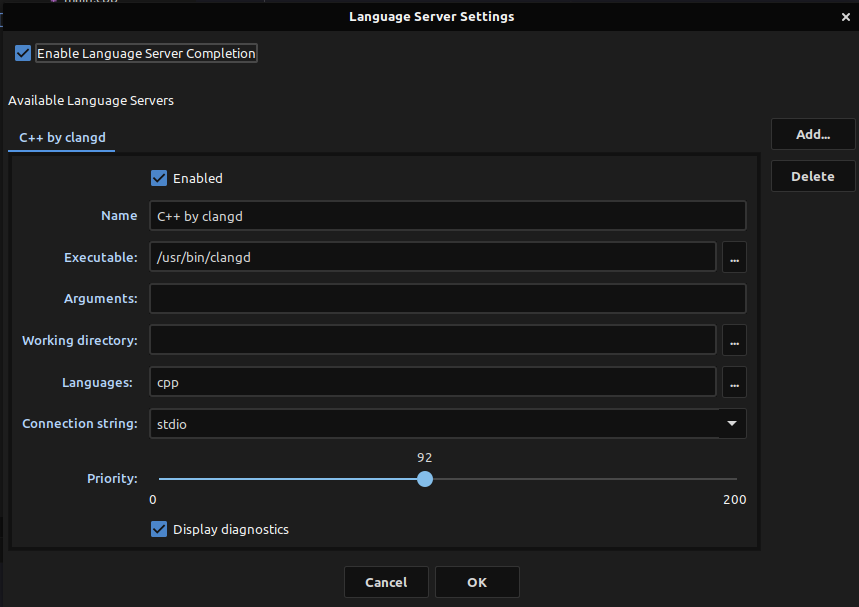This screenshot has height=607, width=859.
Task: Click the Name field showing C++ by clangd
Action: [447, 215]
